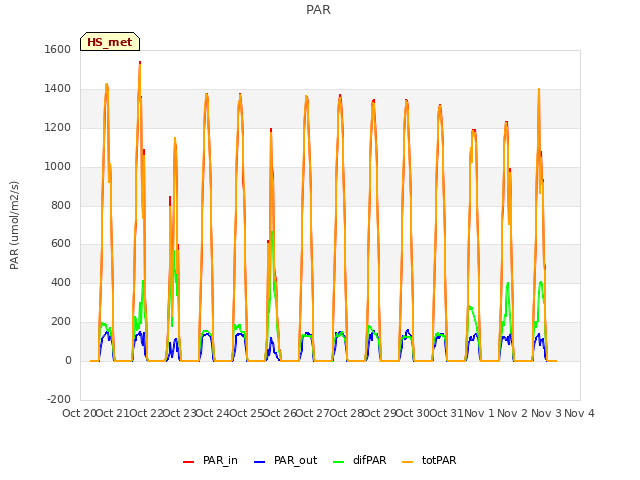
Task: Click the Oct 31 x-axis date label
Action: [x=447, y=413]
